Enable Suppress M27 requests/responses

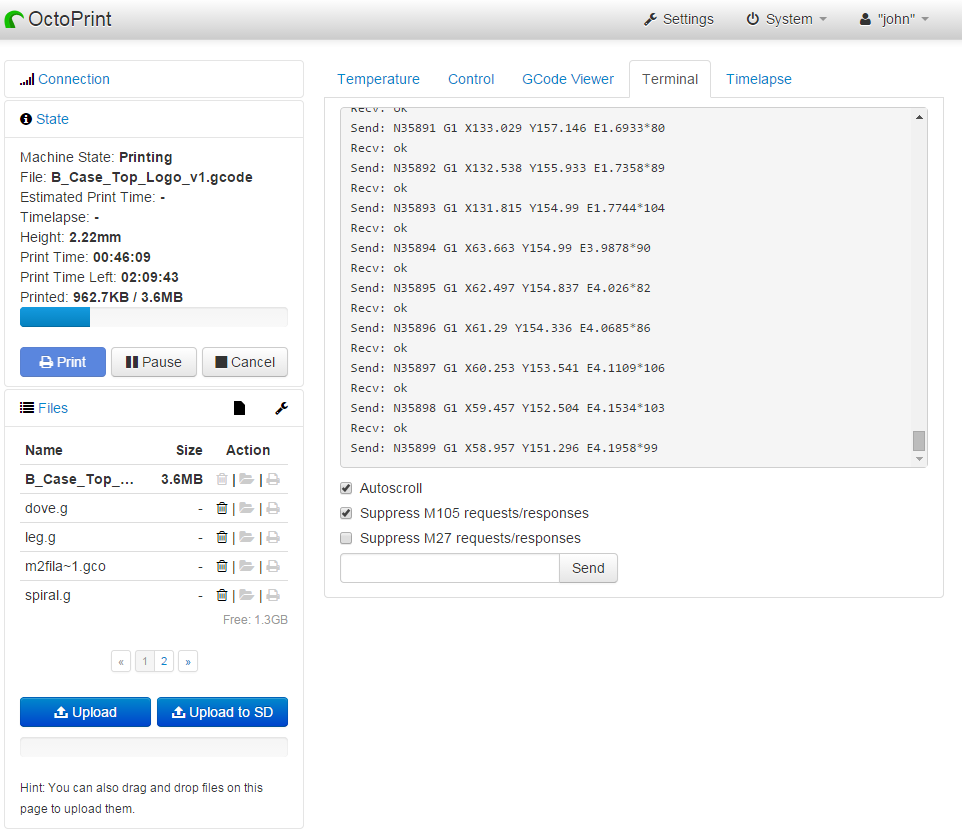tap(346, 539)
